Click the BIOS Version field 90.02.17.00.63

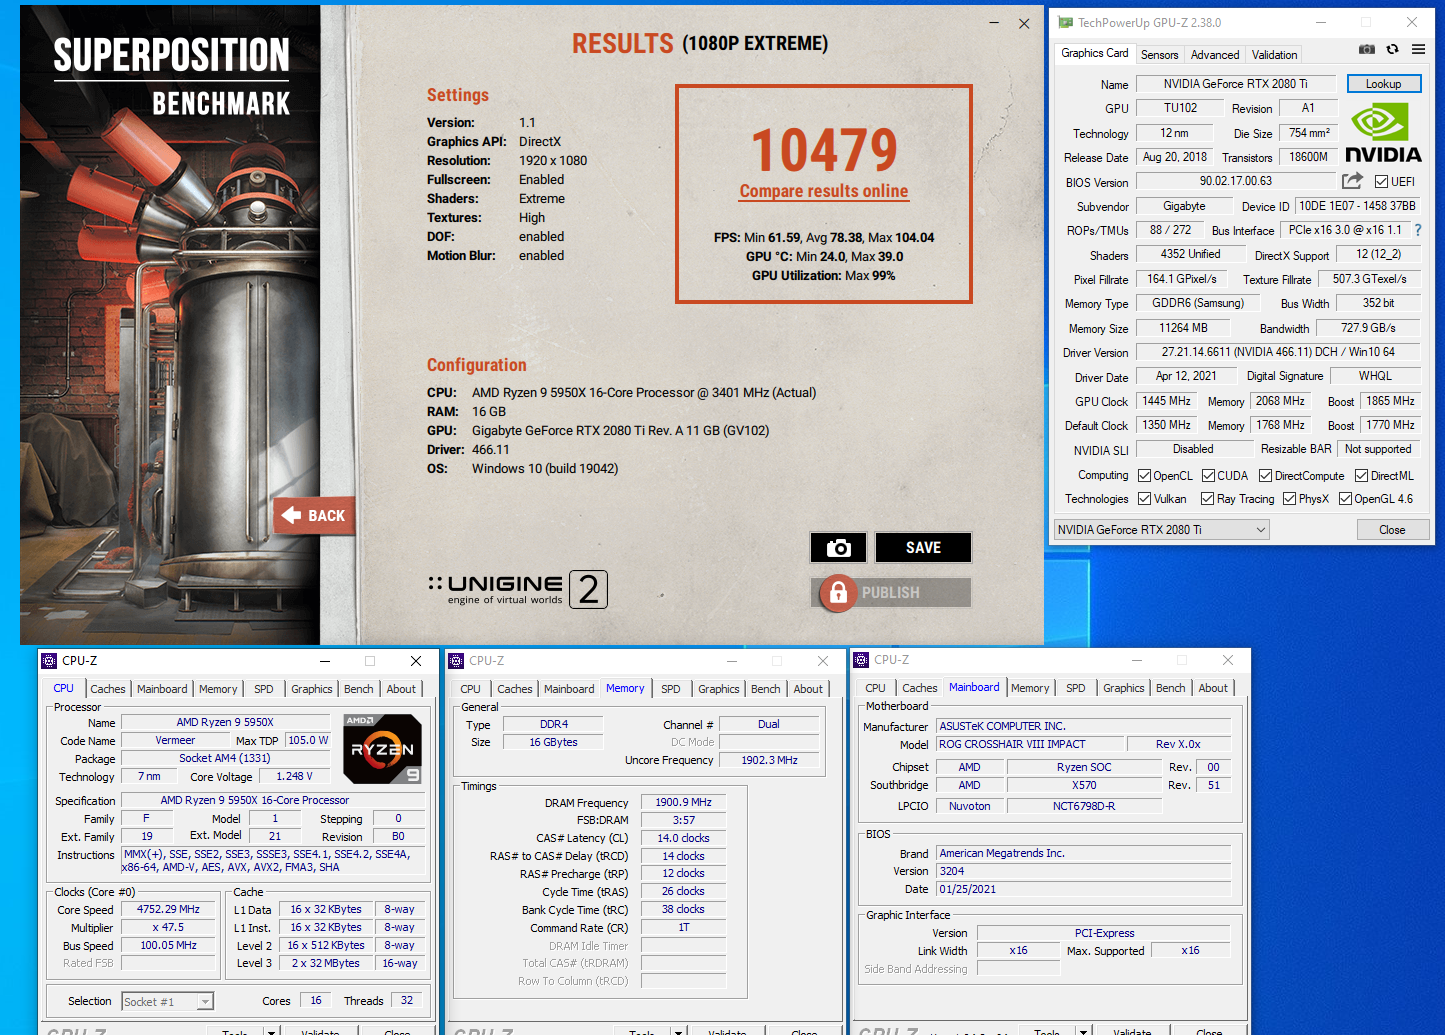tap(1236, 181)
